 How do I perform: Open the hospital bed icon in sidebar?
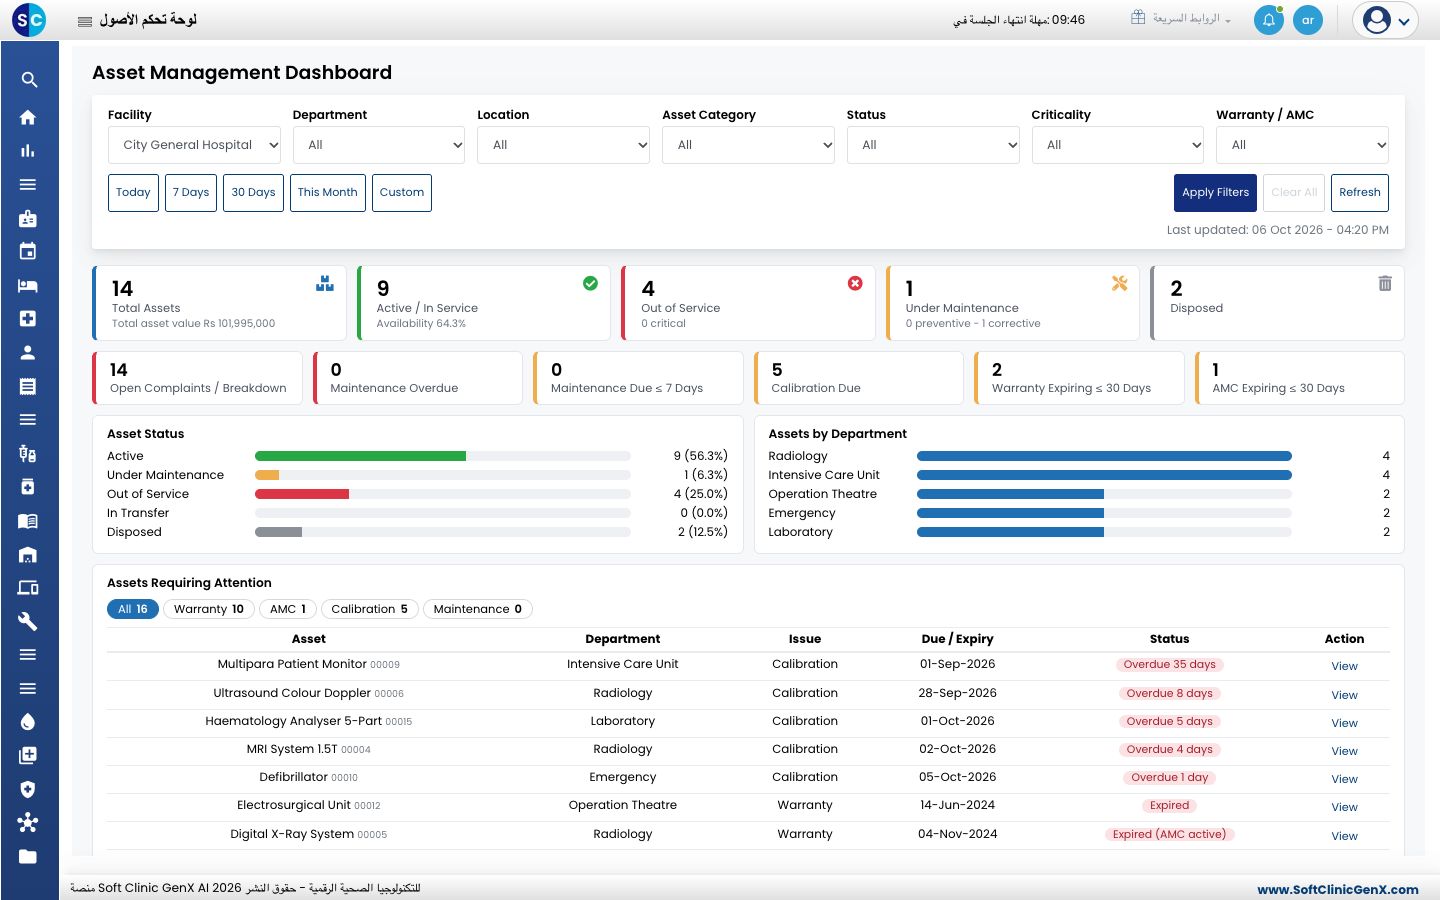[x=28, y=285]
